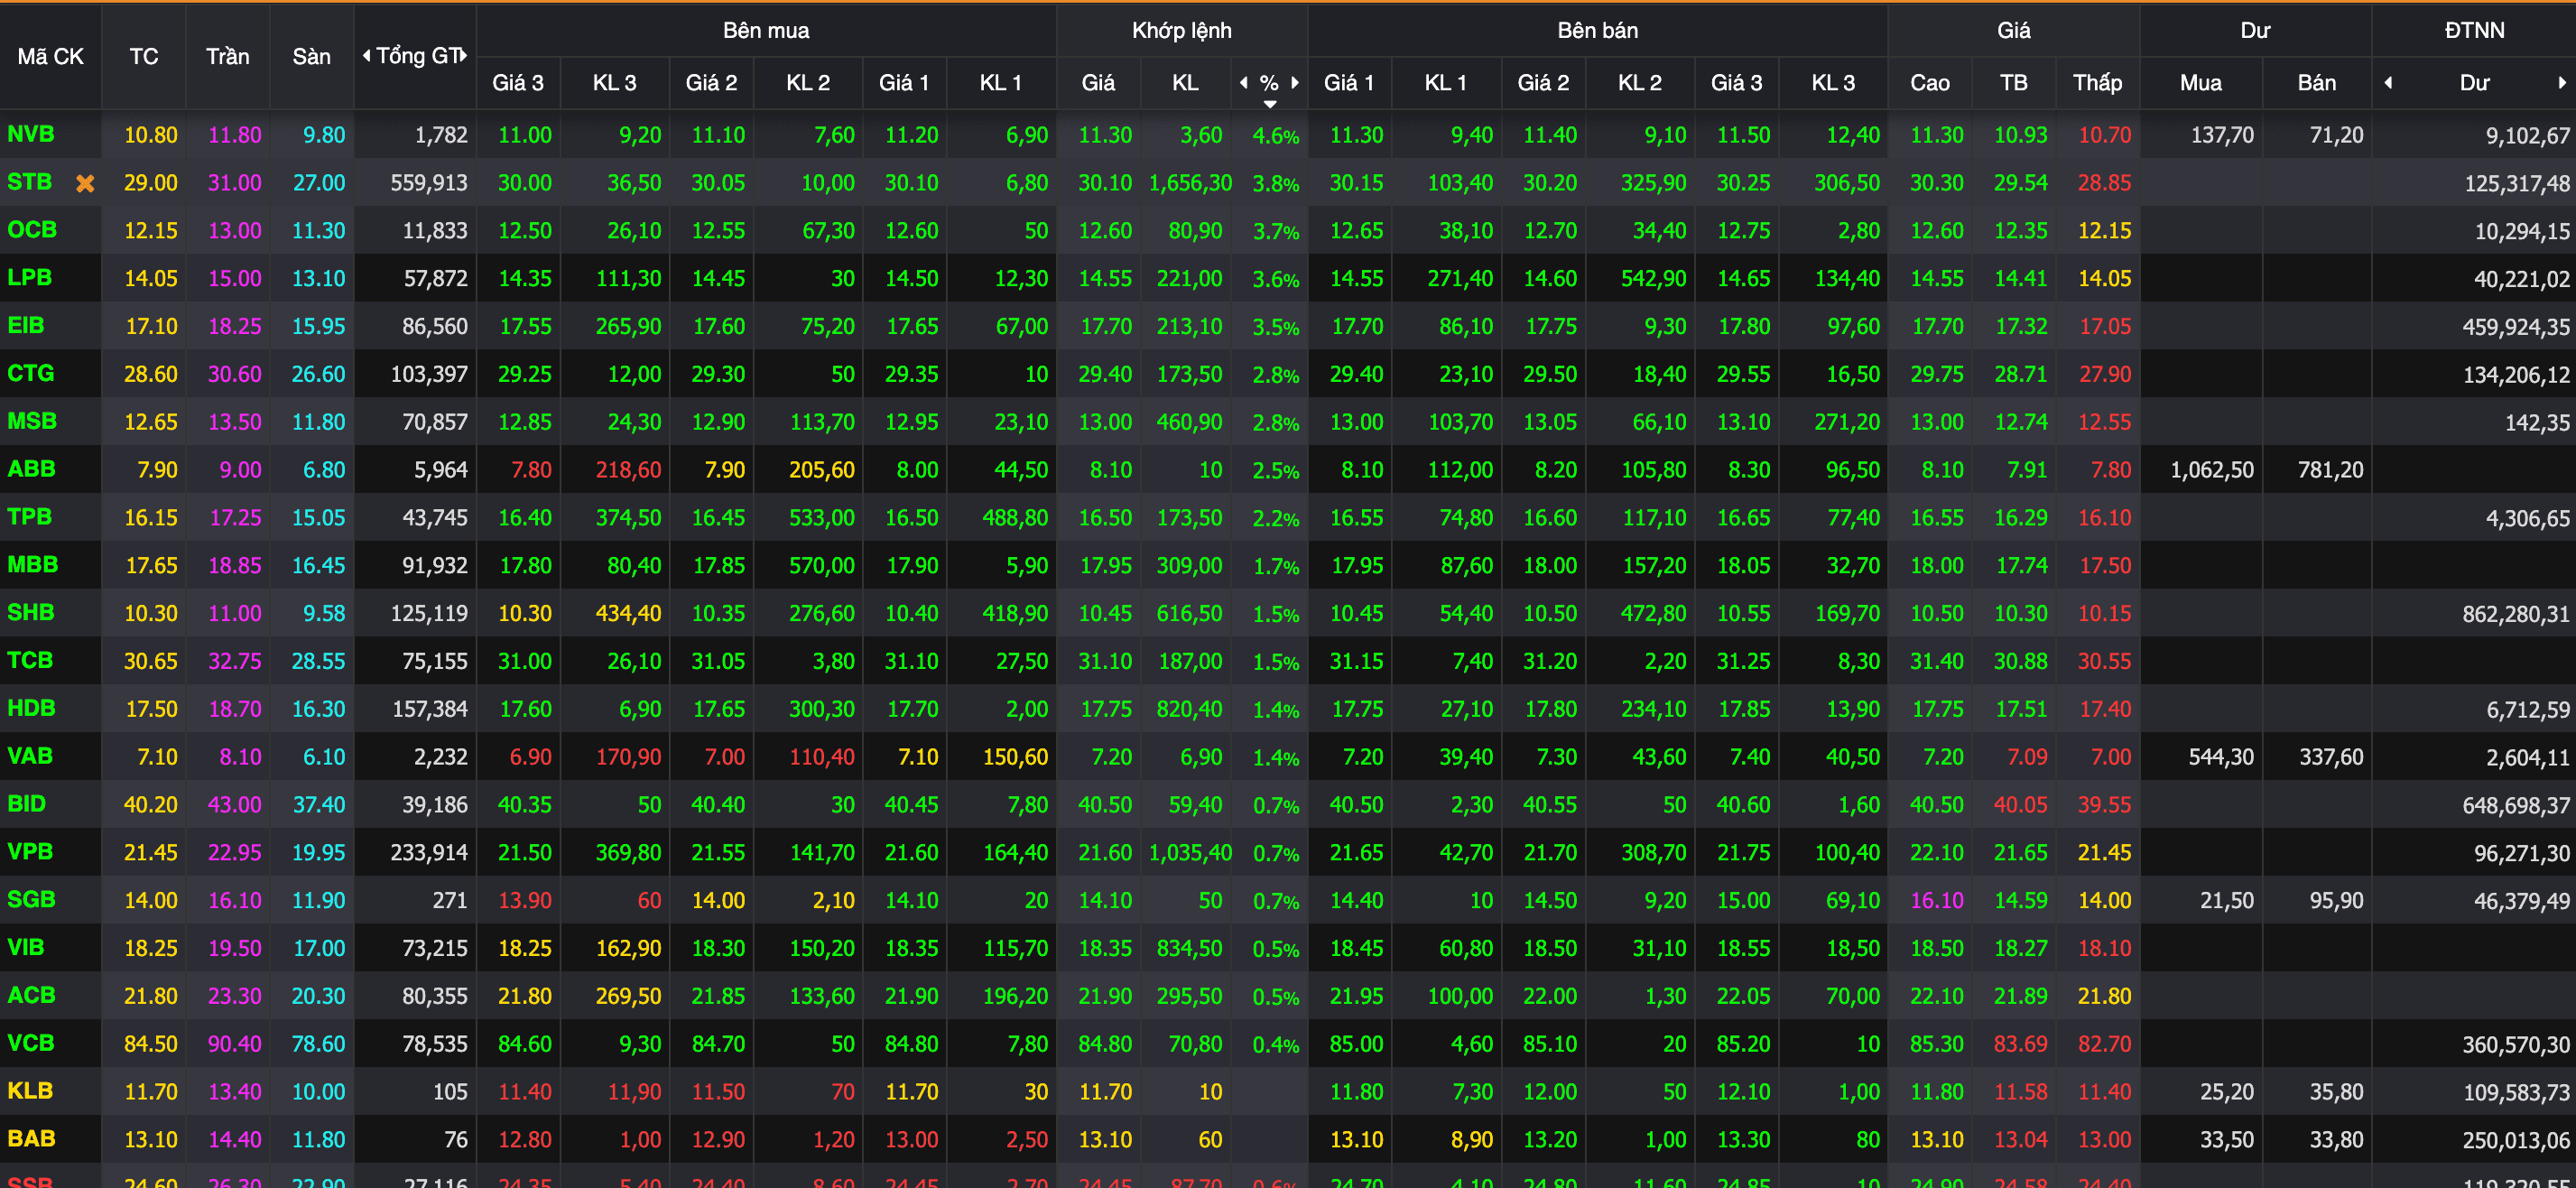
Task: Click the TB average price header
Action: 2014,83
